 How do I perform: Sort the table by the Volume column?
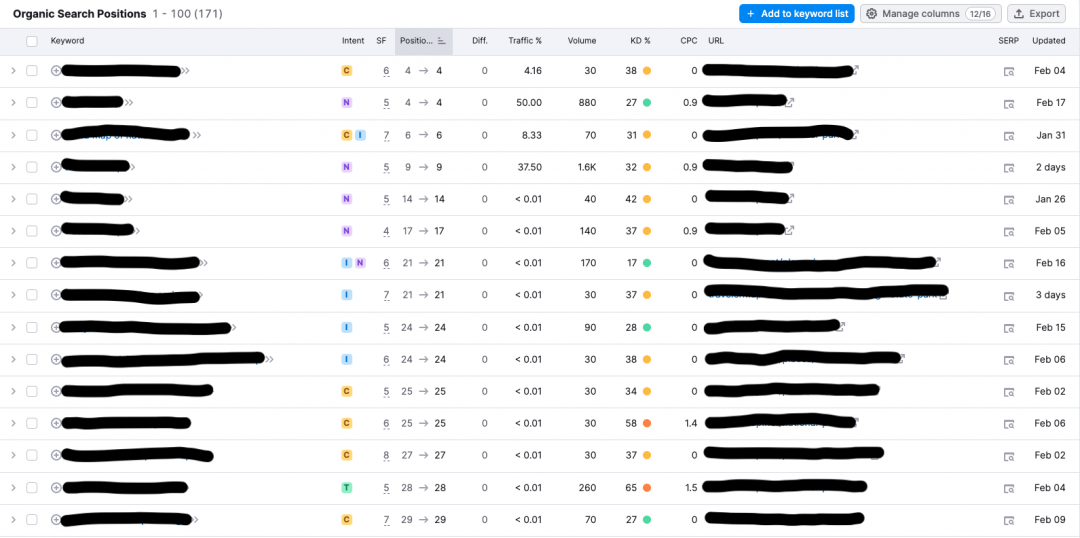click(581, 41)
